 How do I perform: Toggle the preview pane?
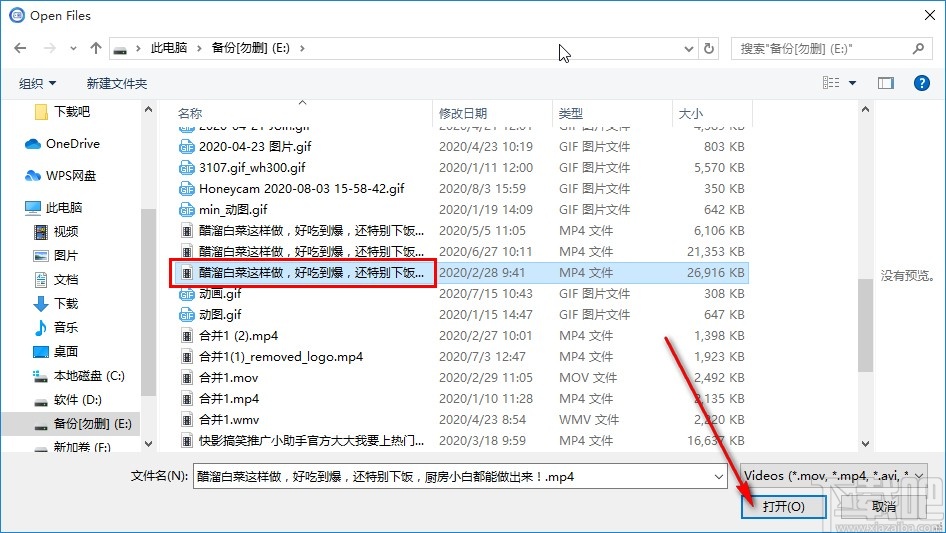[x=886, y=83]
